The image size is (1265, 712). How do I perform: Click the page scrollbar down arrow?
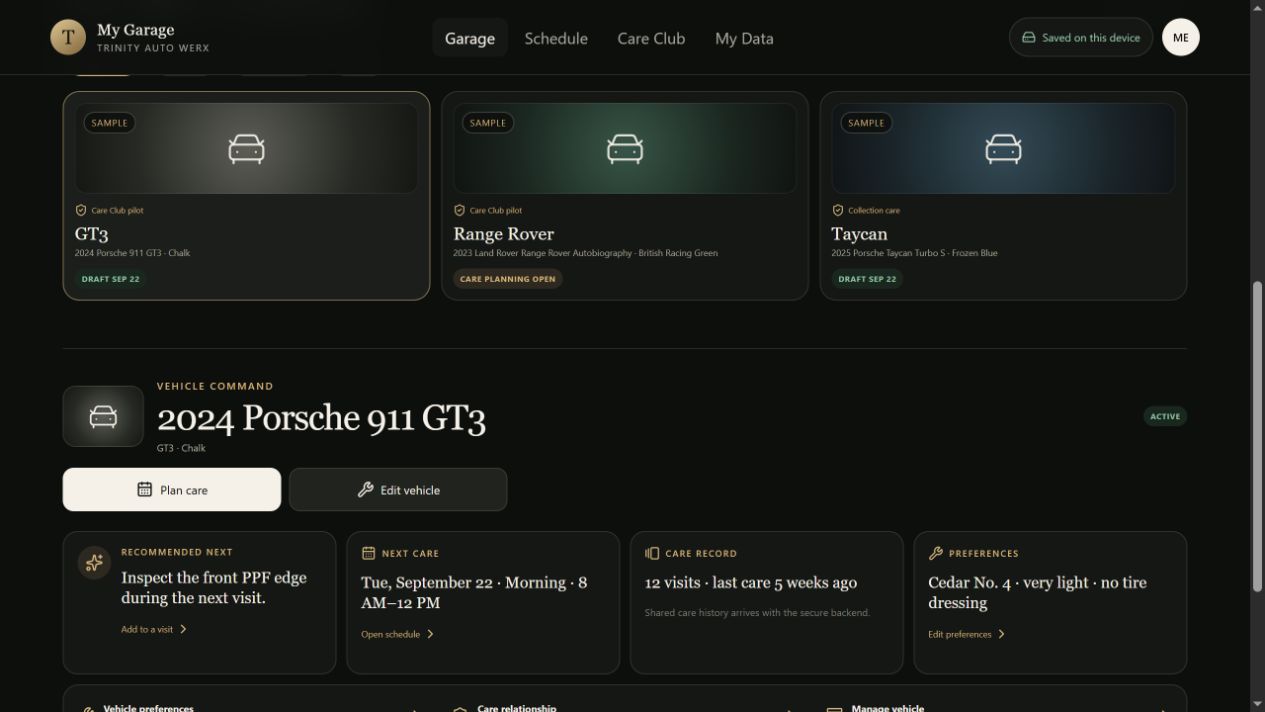pos(1258,705)
